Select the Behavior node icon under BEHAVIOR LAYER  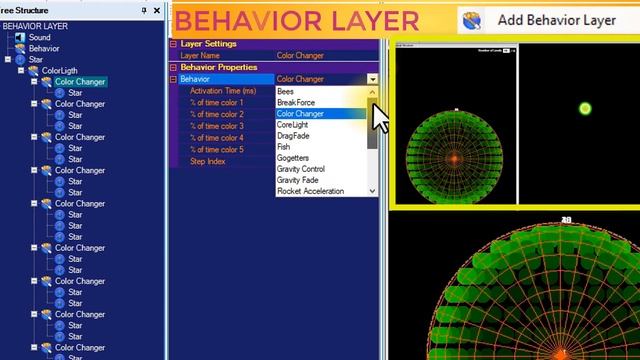[x=20, y=49]
